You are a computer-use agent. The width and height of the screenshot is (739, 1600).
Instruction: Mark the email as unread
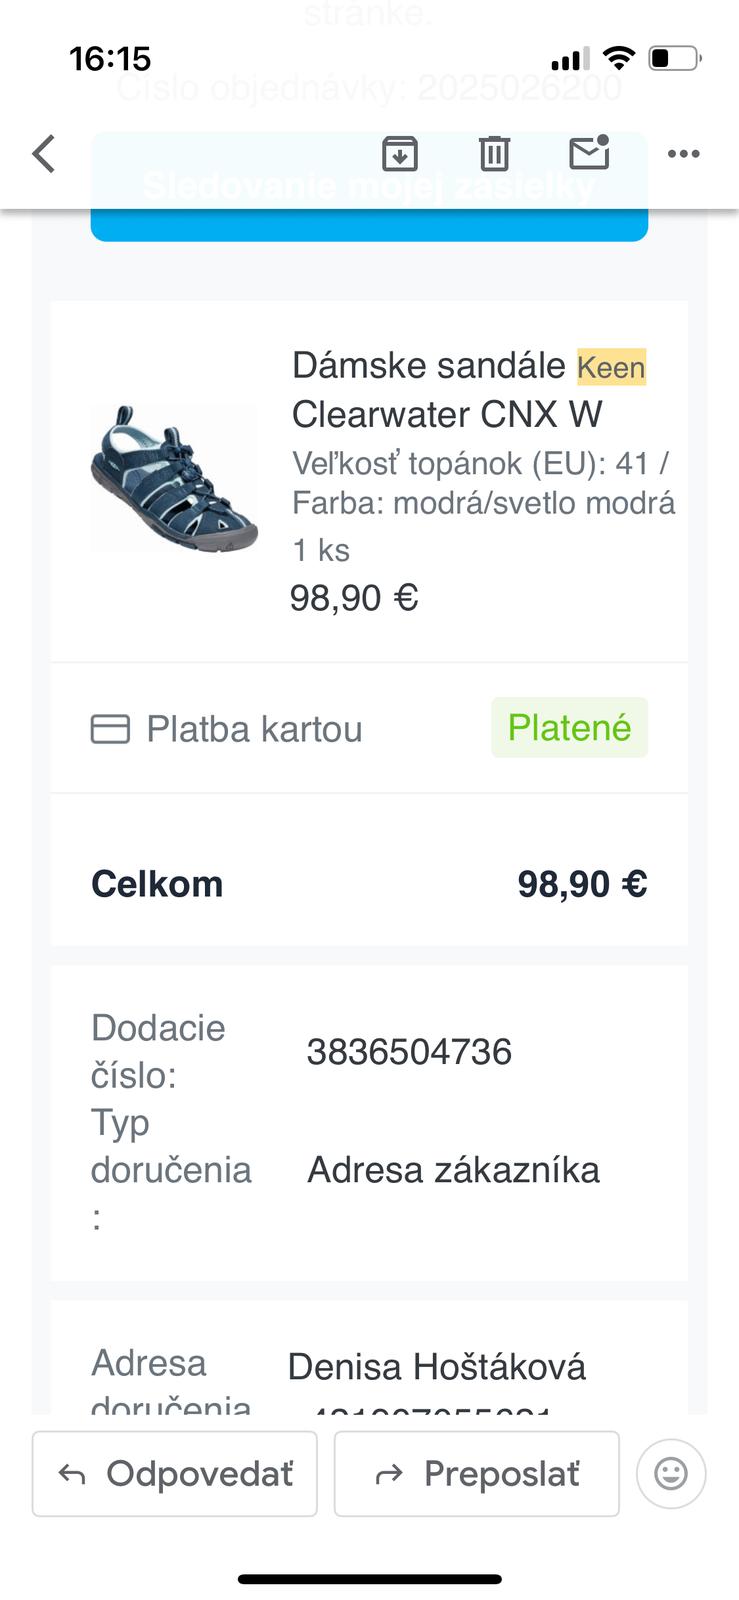point(589,152)
